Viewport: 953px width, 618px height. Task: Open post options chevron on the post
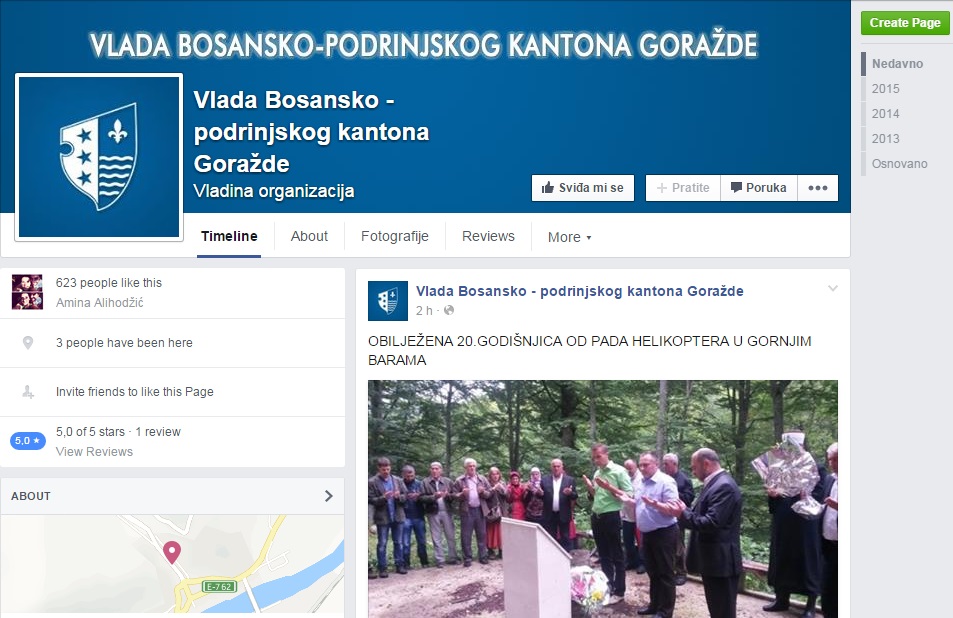(x=833, y=288)
